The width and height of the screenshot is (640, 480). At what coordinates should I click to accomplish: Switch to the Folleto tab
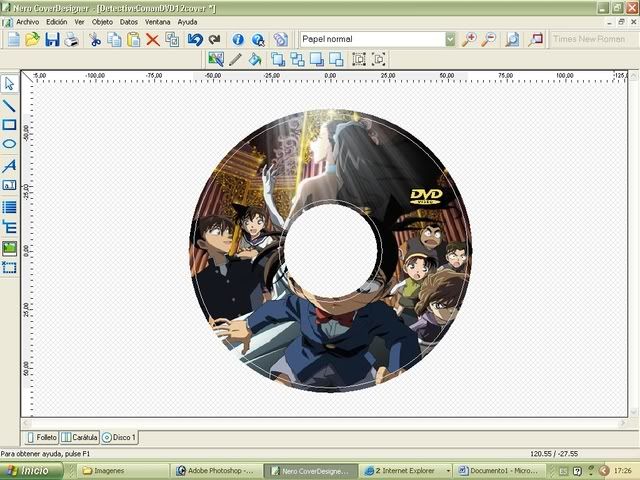pyautogui.click(x=42, y=438)
